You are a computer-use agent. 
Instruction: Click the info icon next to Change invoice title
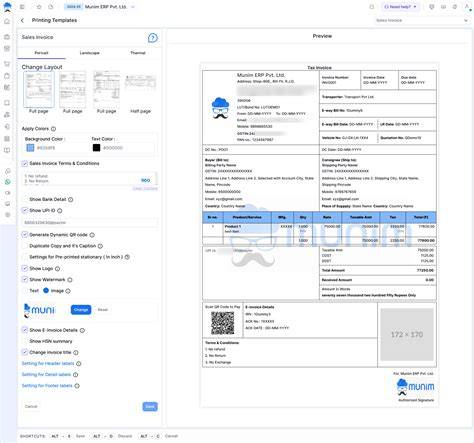coord(76,353)
